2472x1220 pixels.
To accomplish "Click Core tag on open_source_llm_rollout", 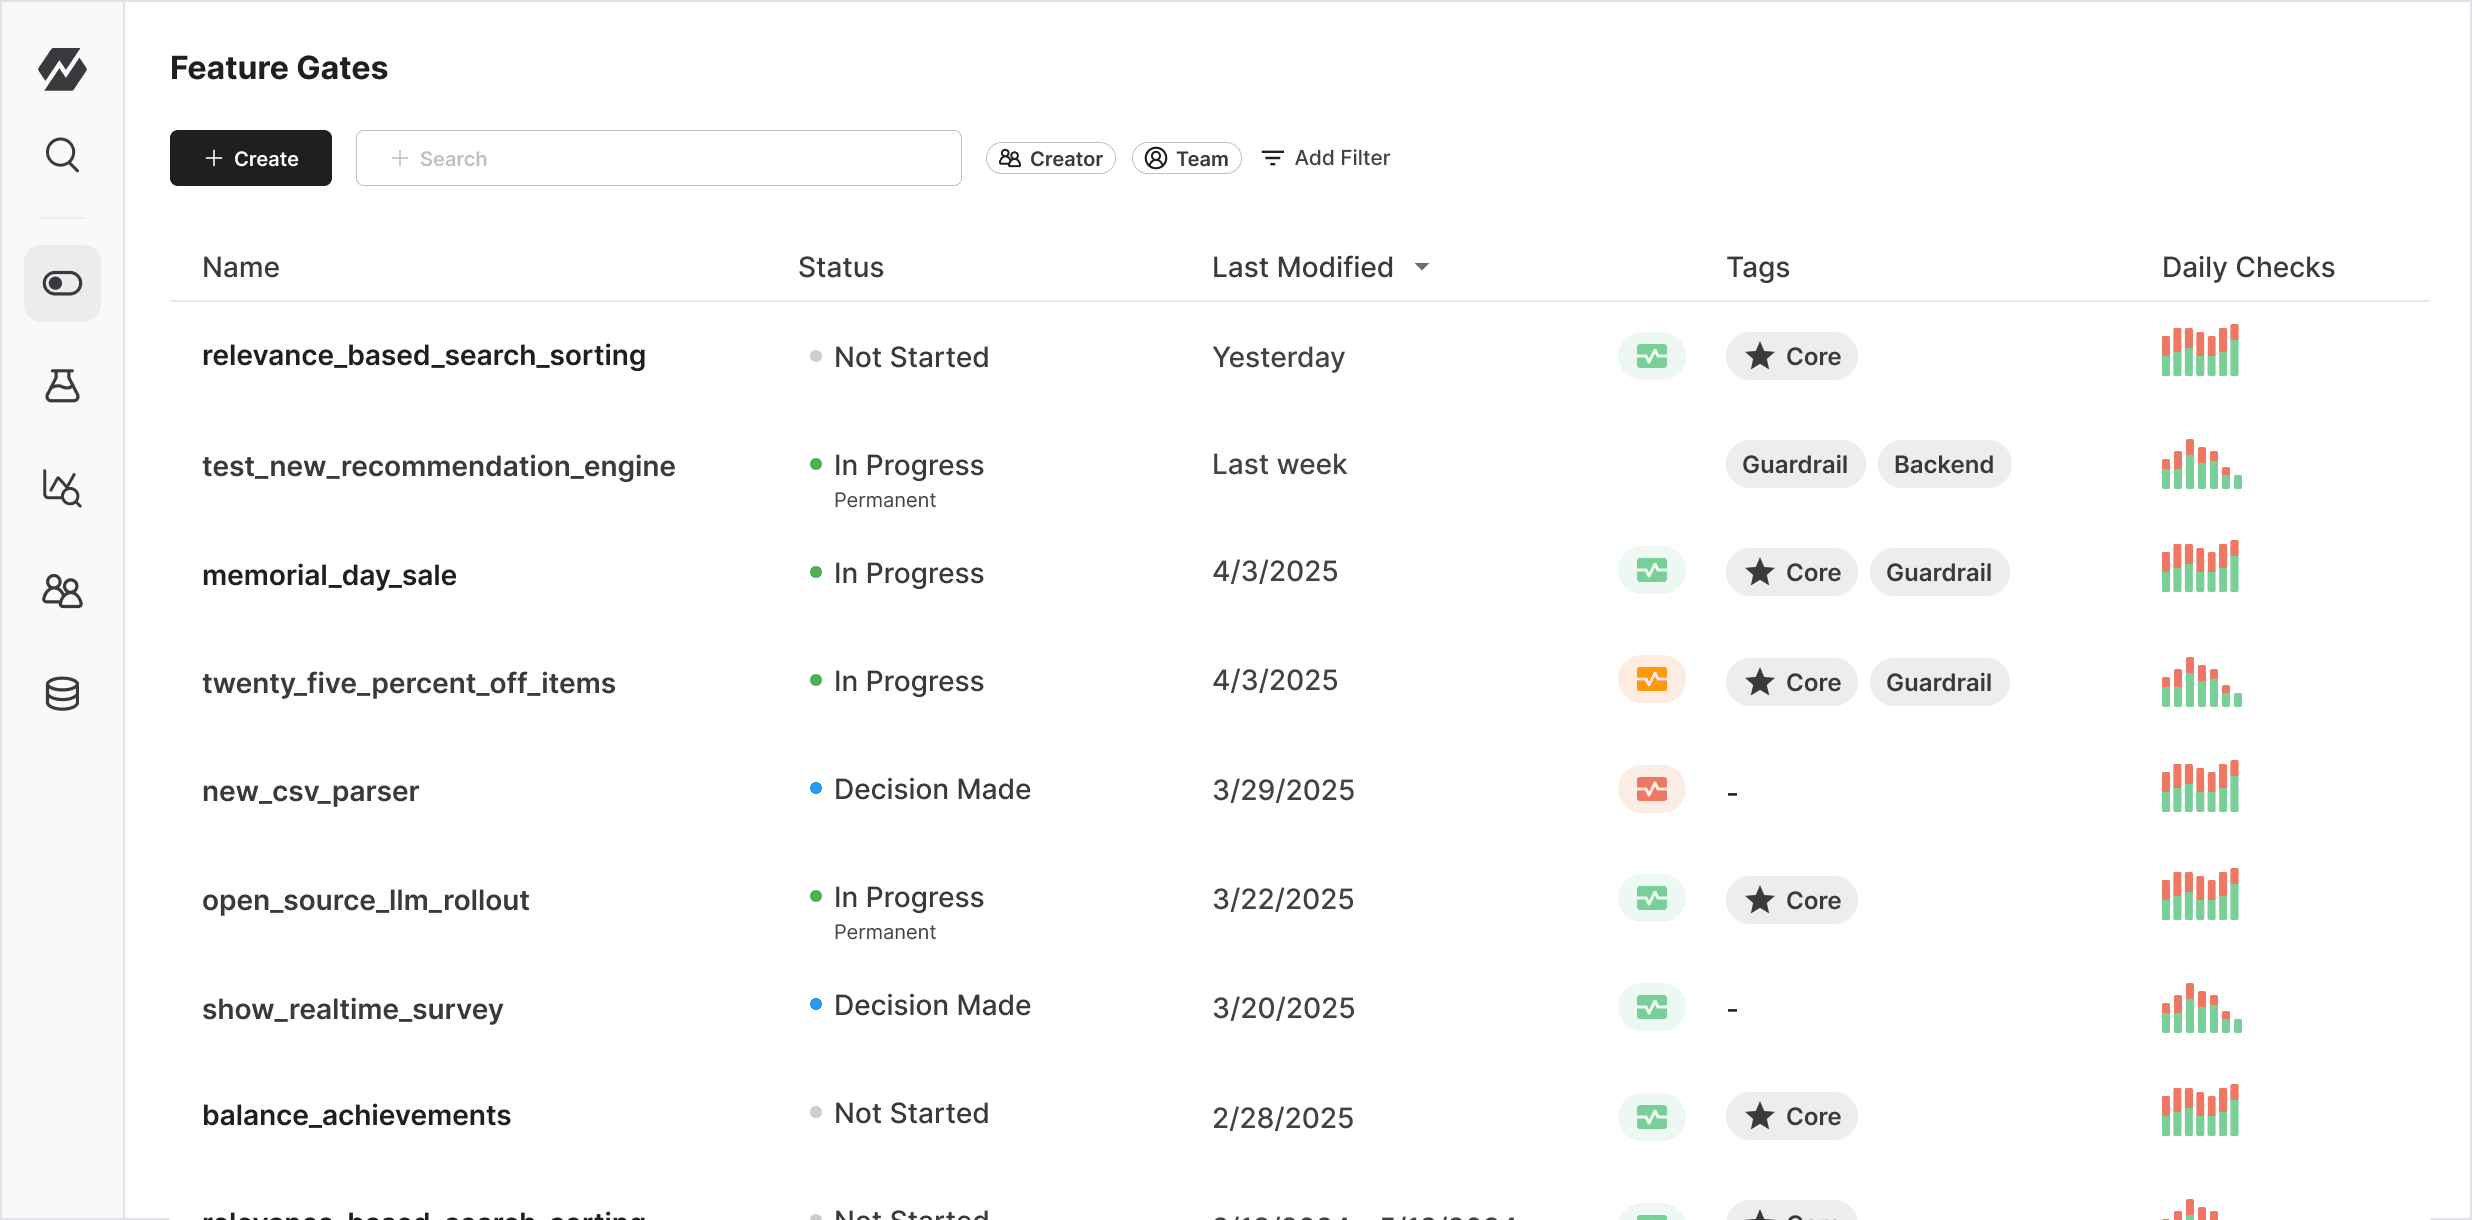I will point(1791,900).
